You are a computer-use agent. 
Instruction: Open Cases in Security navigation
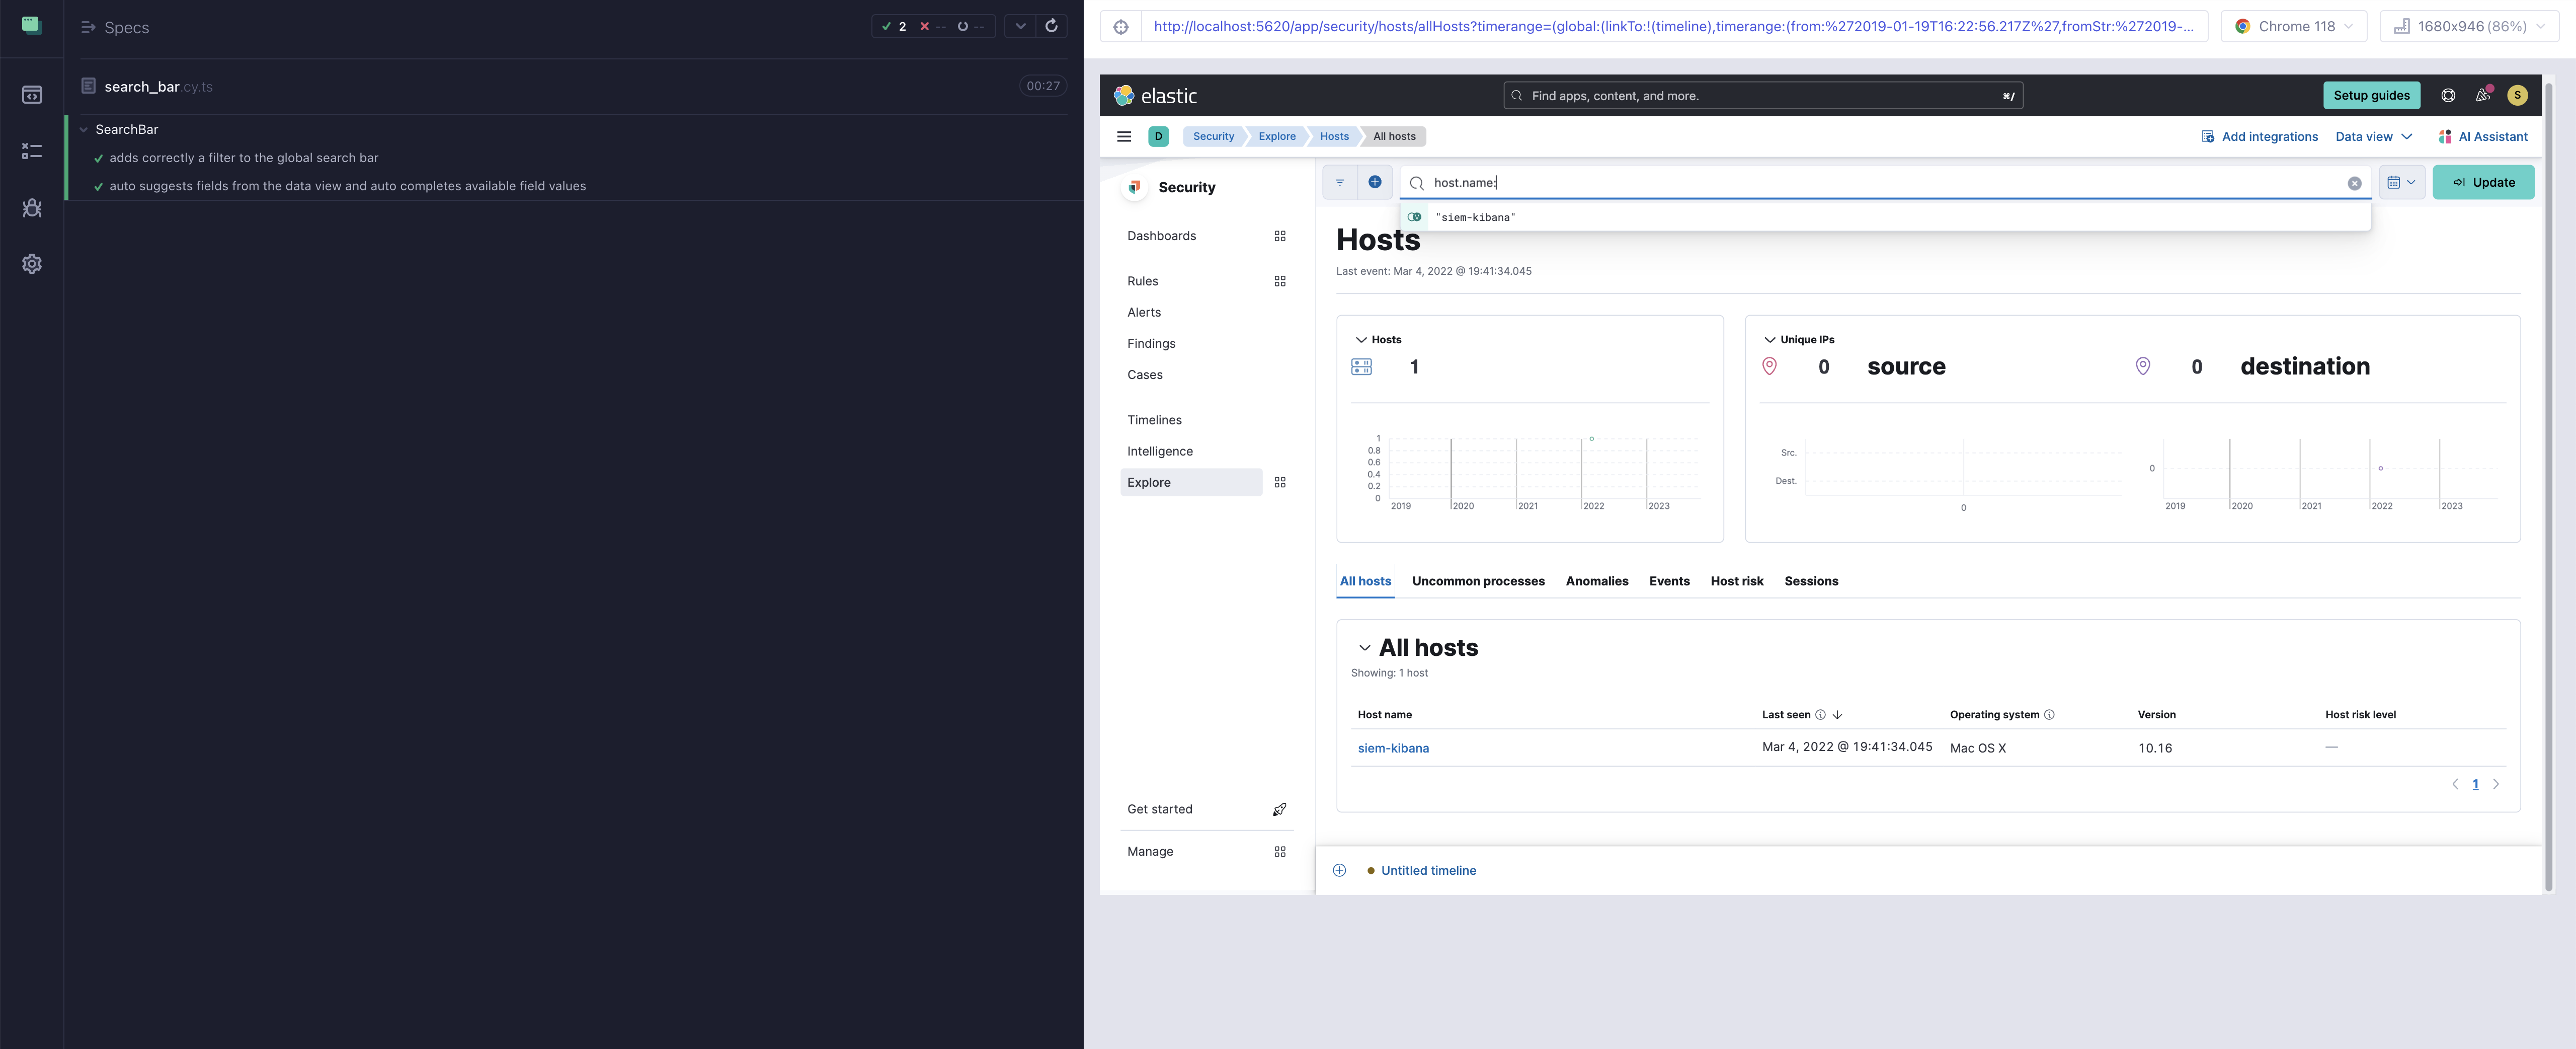tap(1145, 375)
